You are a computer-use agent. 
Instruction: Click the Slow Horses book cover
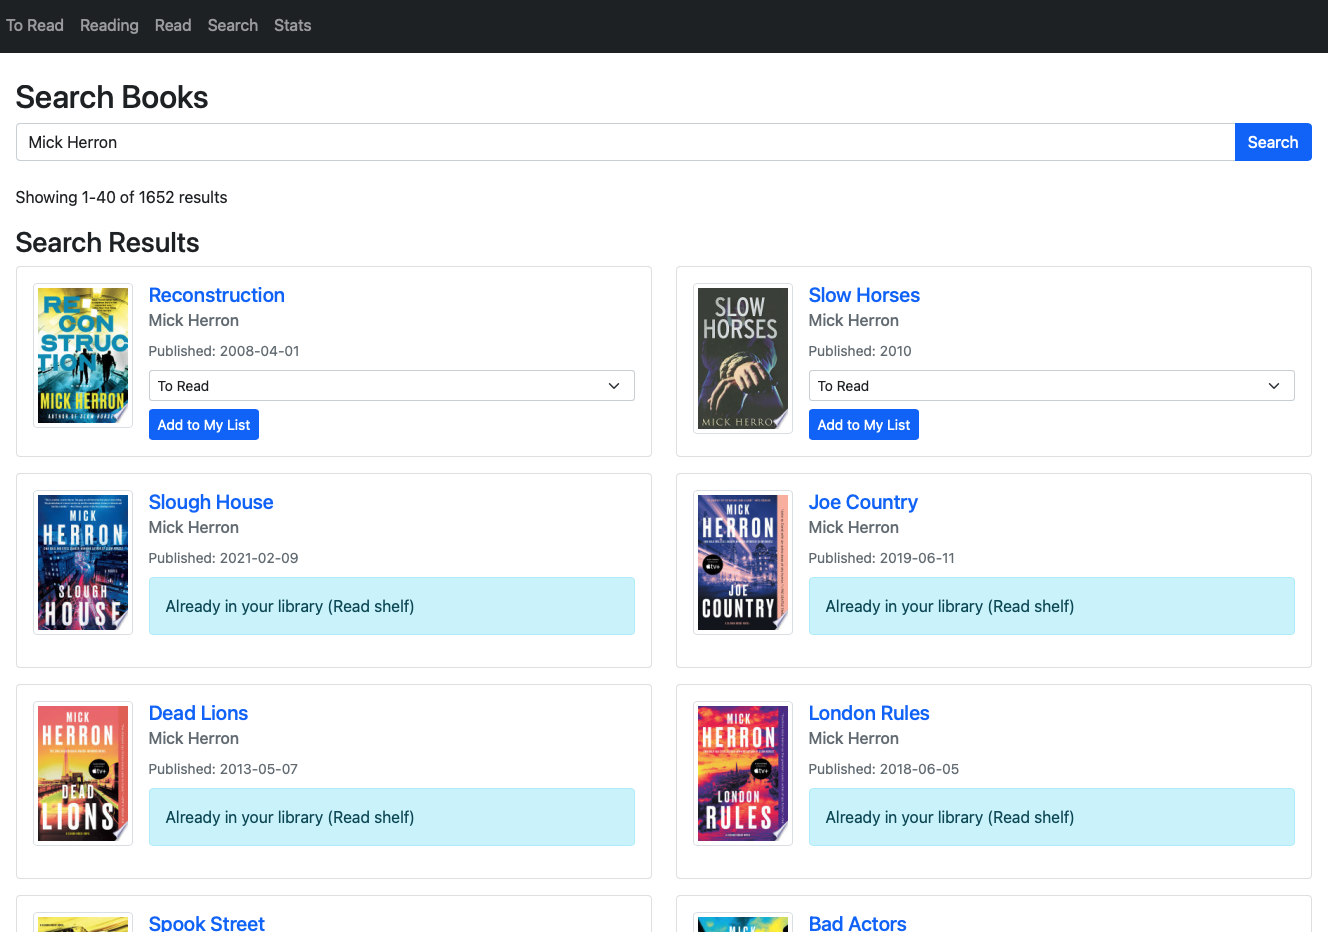743,358
